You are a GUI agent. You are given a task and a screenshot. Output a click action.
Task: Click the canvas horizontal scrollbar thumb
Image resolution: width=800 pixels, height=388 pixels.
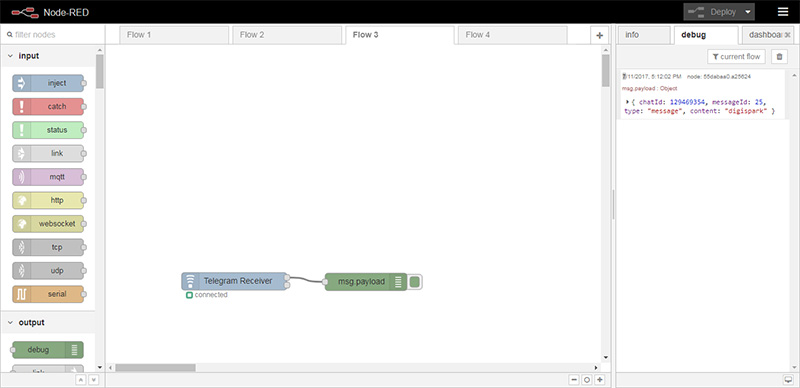[x=155, y=368]
